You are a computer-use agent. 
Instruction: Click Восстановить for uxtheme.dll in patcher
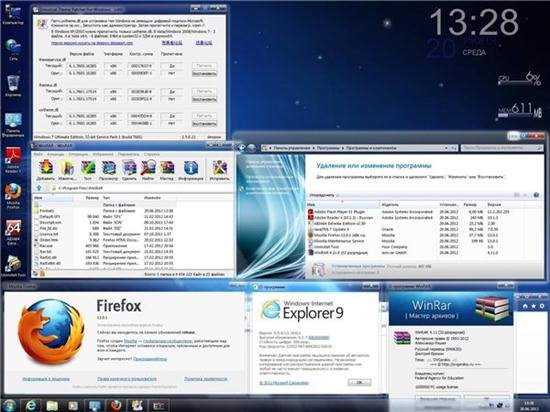pyautogui.click(x=204, y=124)
